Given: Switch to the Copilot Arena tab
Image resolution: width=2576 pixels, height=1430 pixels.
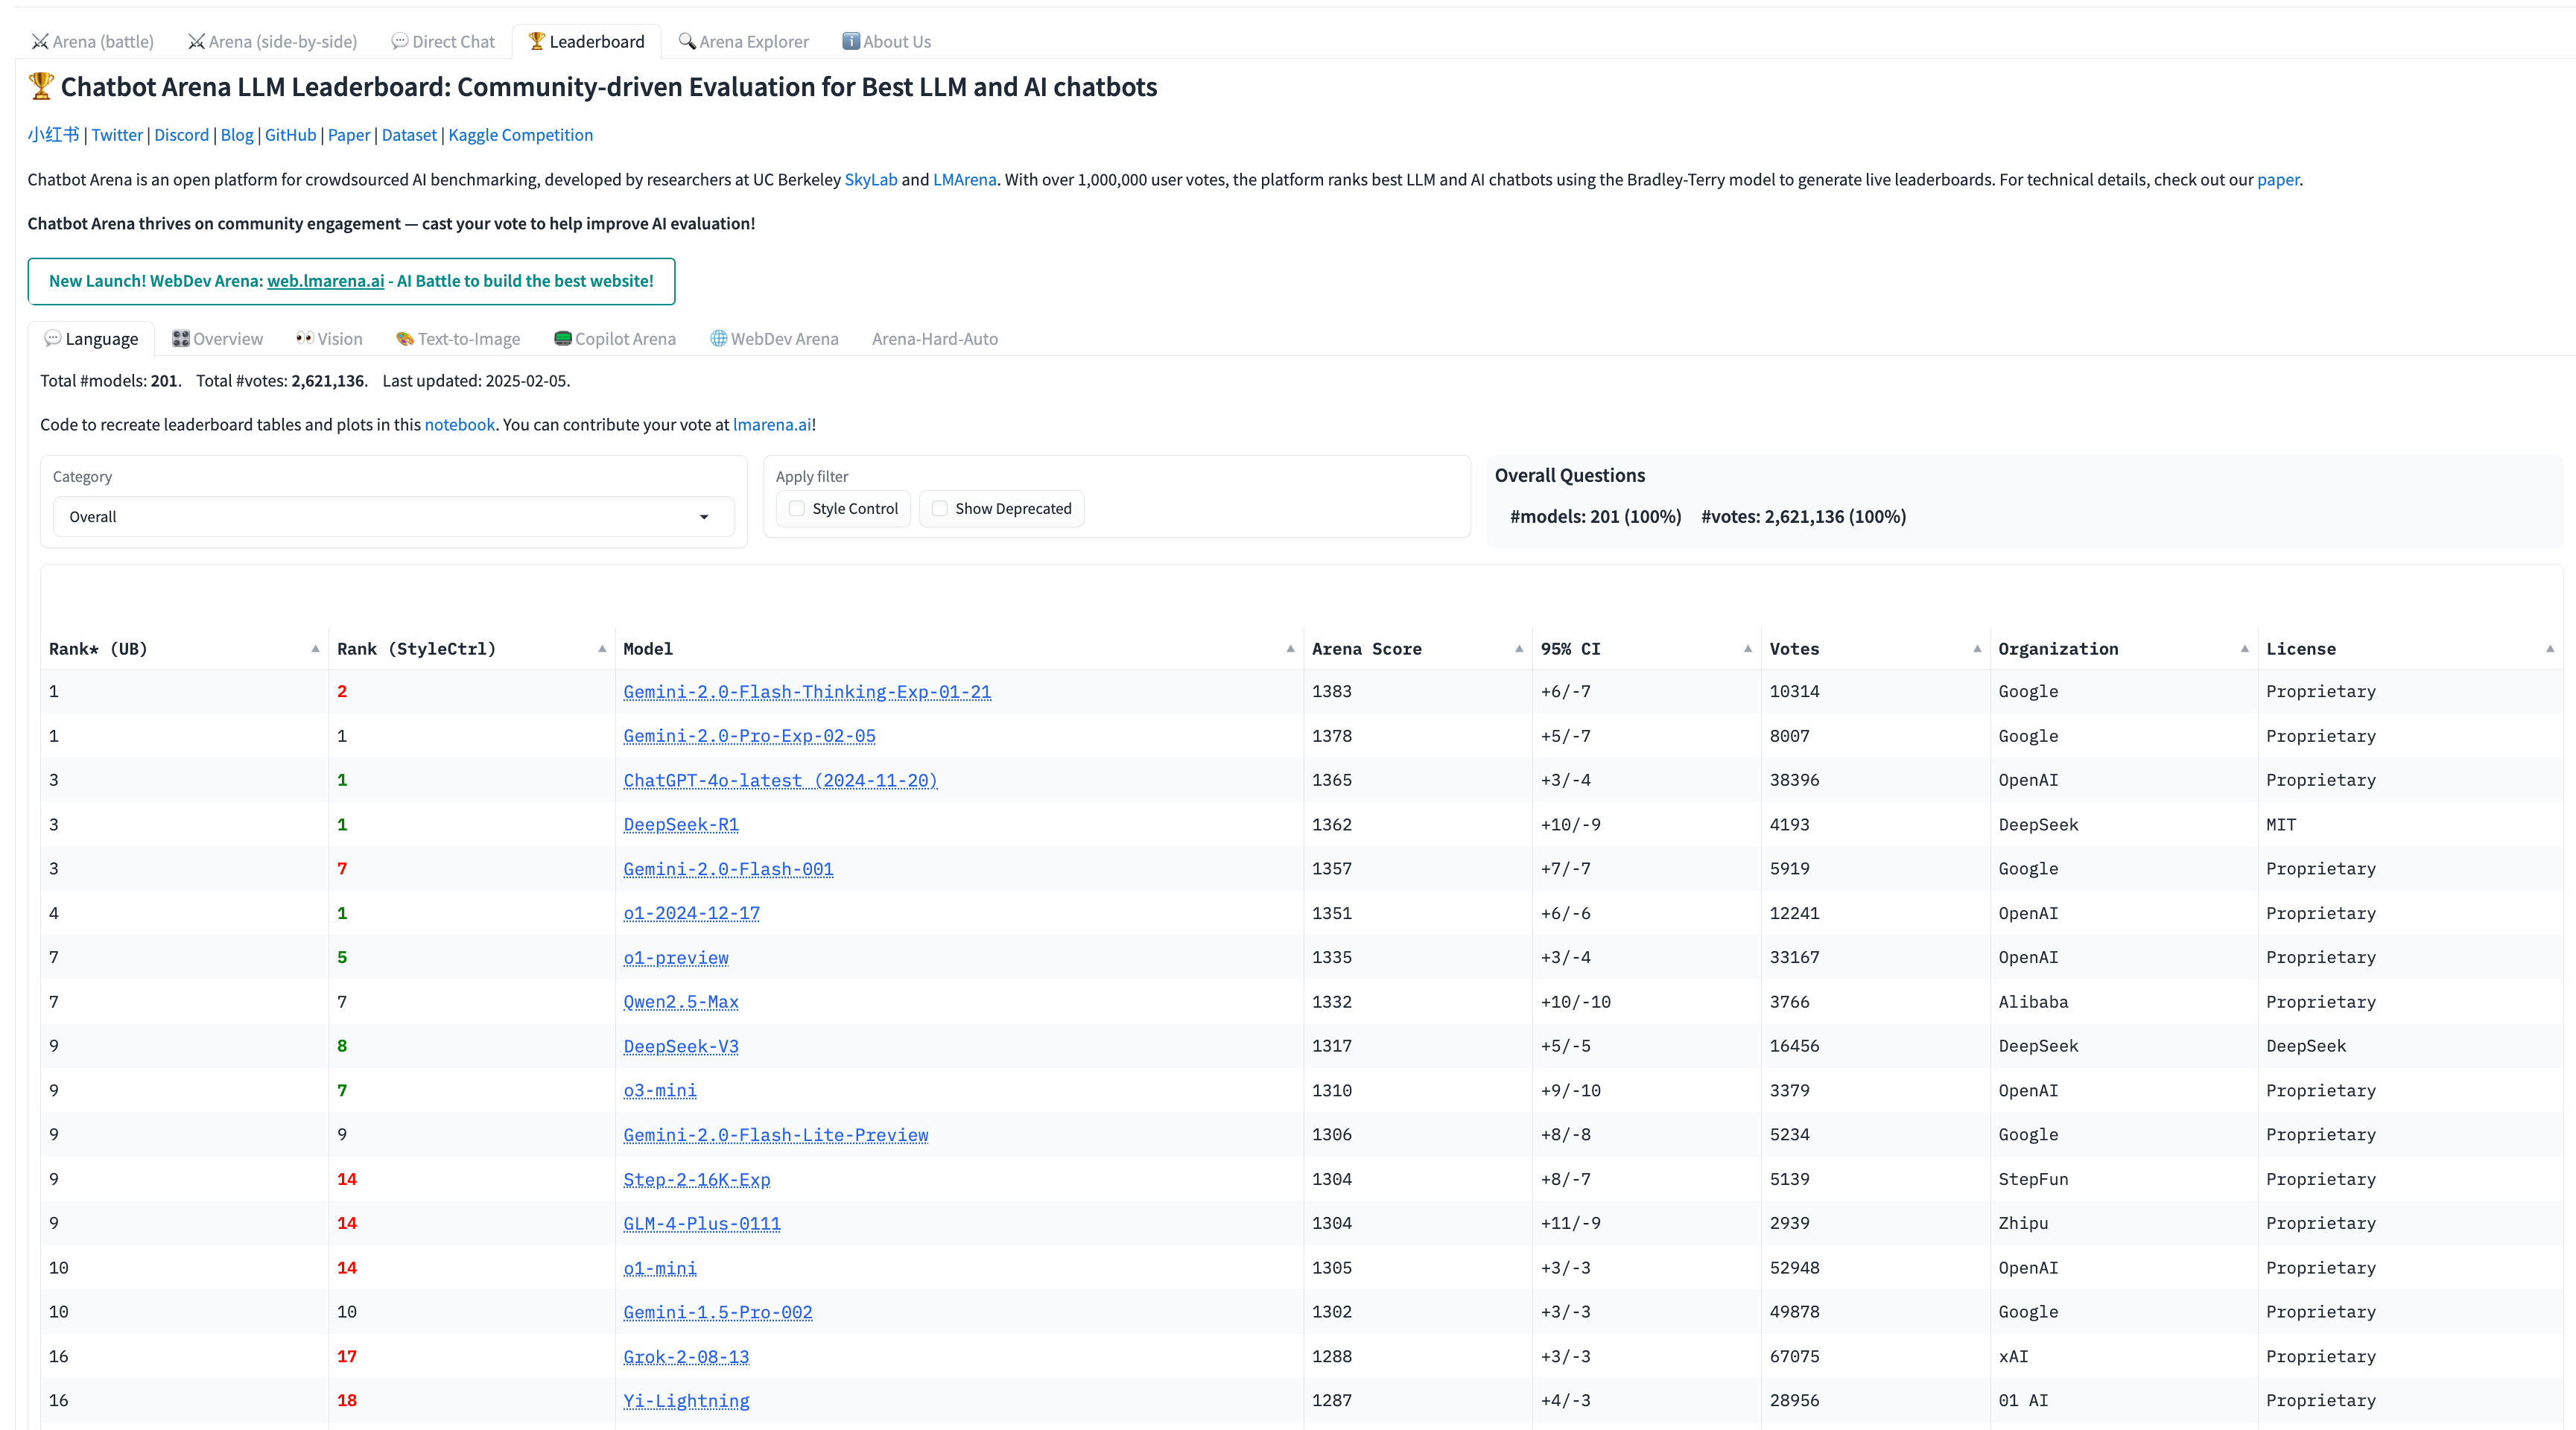Looking at the screenshot, I should pos(615,338).
